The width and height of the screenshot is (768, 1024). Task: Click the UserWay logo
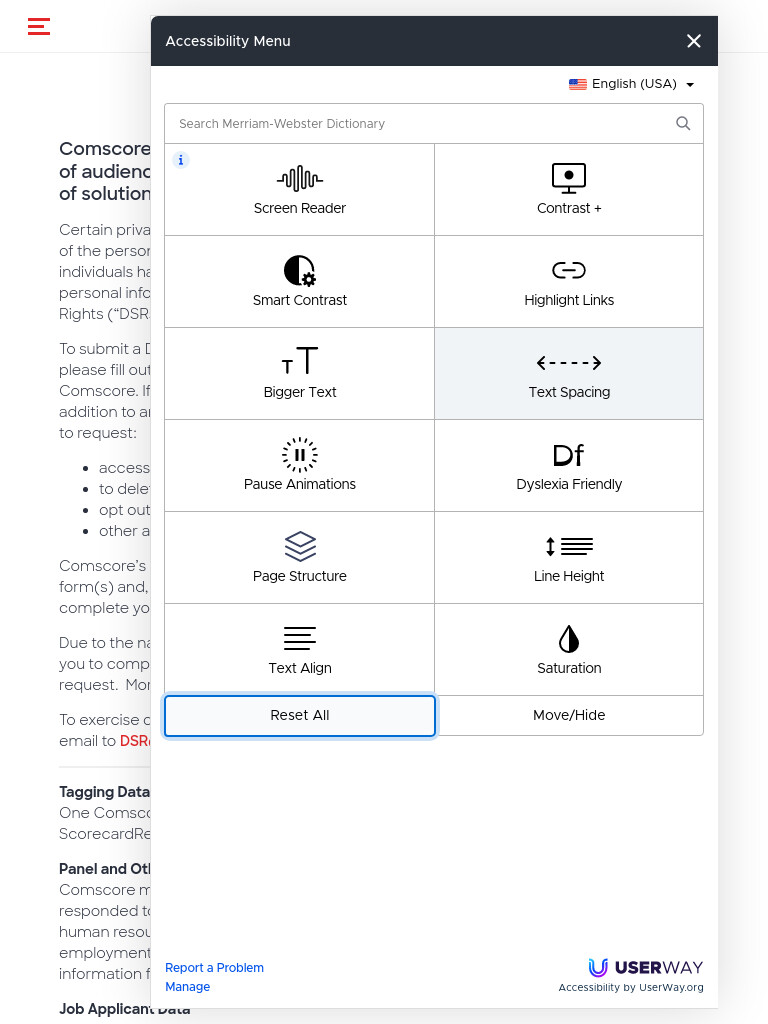coord(645,967)
